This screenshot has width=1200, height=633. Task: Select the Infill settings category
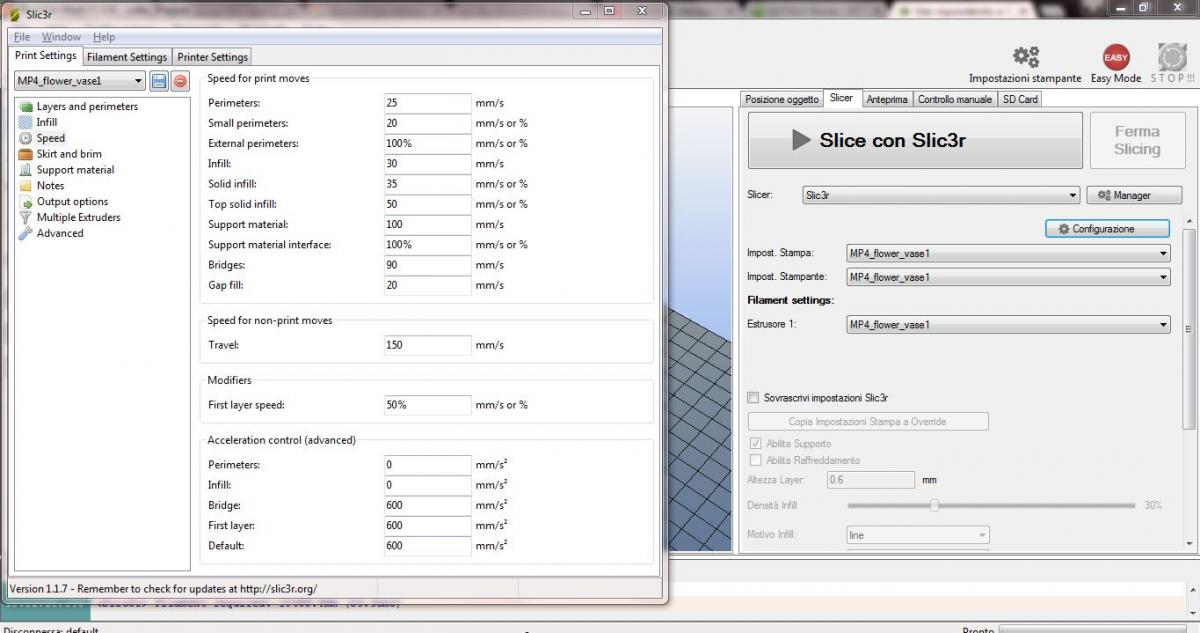click(x=46, y=122)
